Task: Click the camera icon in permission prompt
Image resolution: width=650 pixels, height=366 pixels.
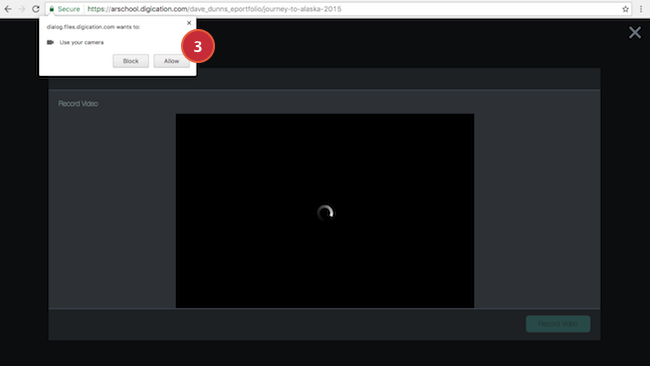Action: pyautogui.click(x=50, y=42)
